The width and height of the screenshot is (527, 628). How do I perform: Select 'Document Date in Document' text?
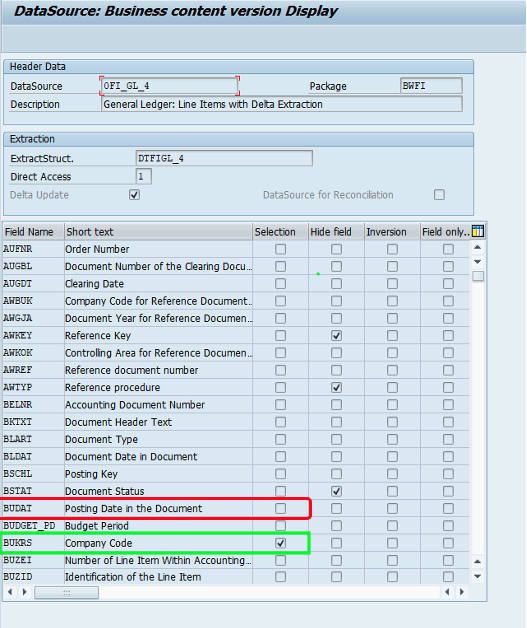point(131,457)
